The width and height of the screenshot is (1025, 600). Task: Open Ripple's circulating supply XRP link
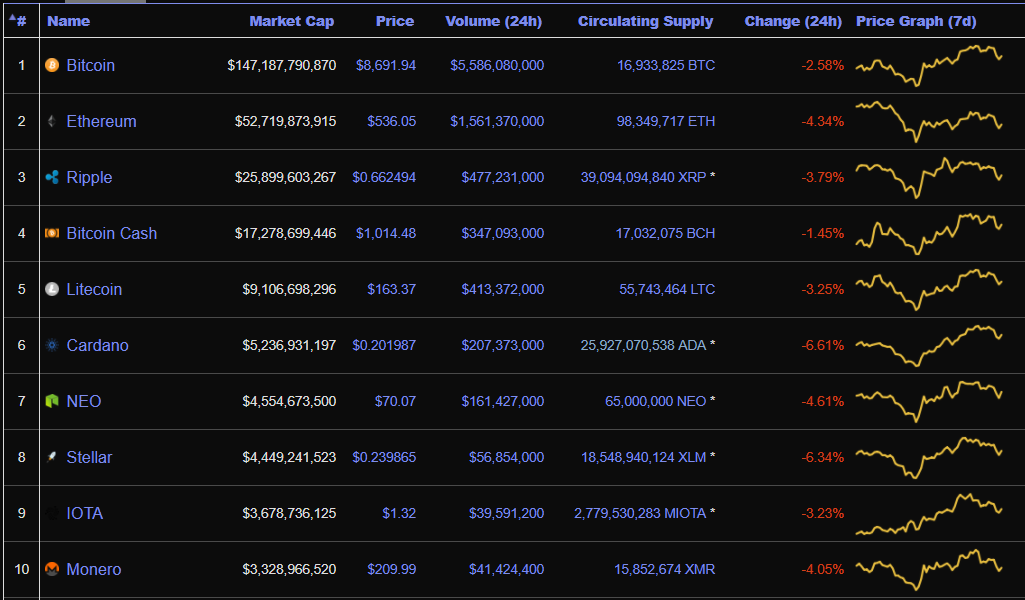643,177
